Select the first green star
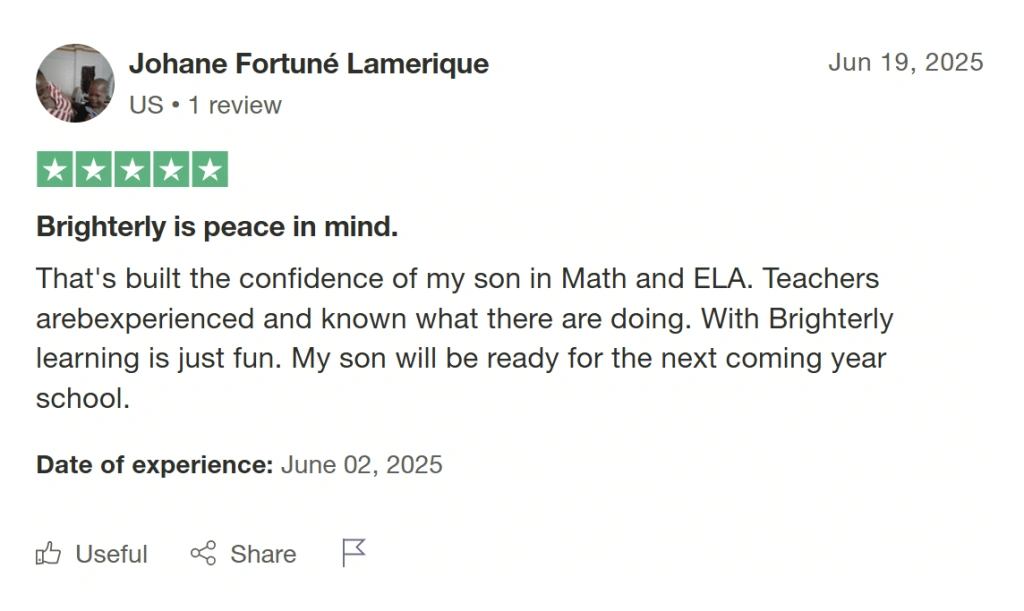The image size is (1024, 611). click(x=55, y=169)
